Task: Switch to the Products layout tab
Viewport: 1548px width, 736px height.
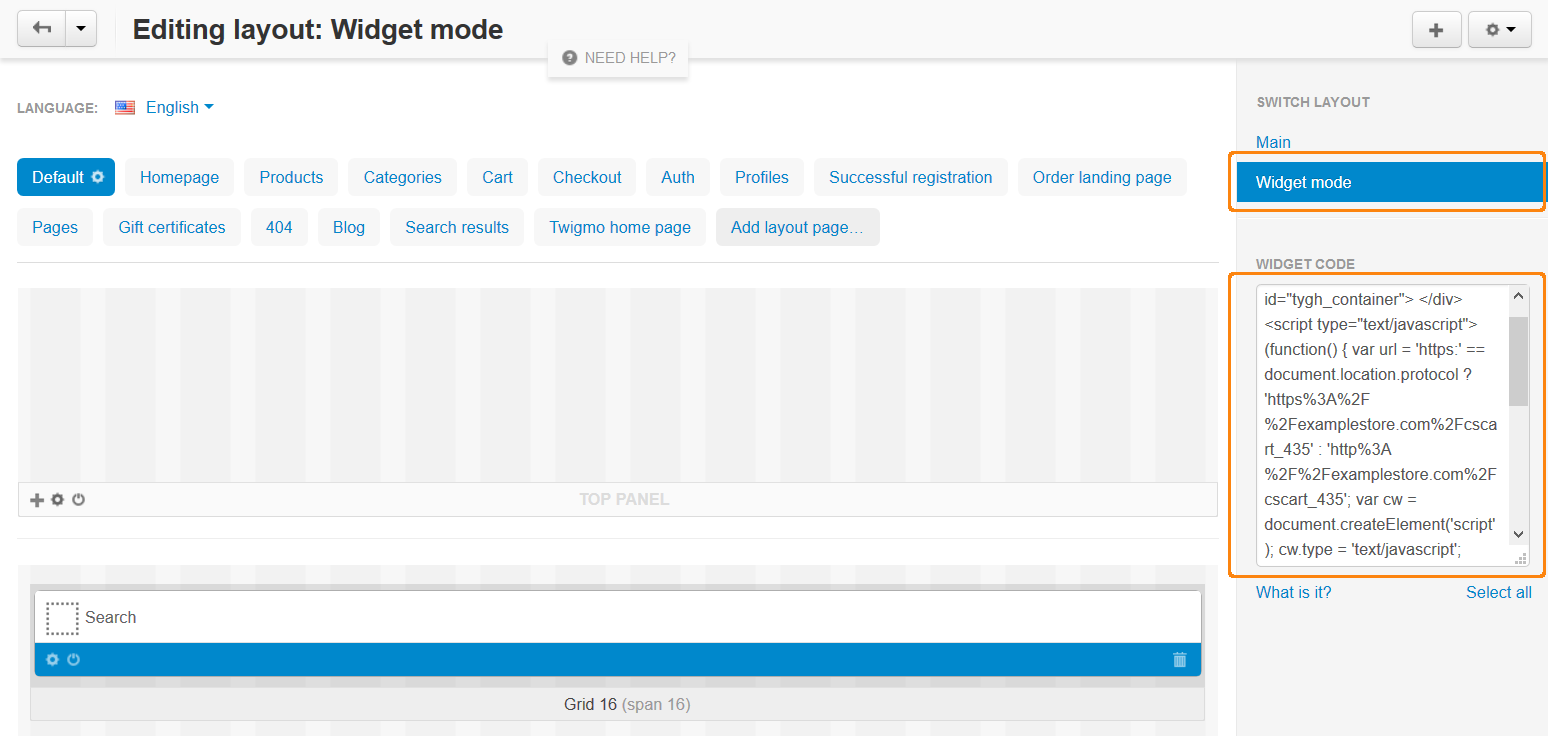Action: (x=291, y=177)
